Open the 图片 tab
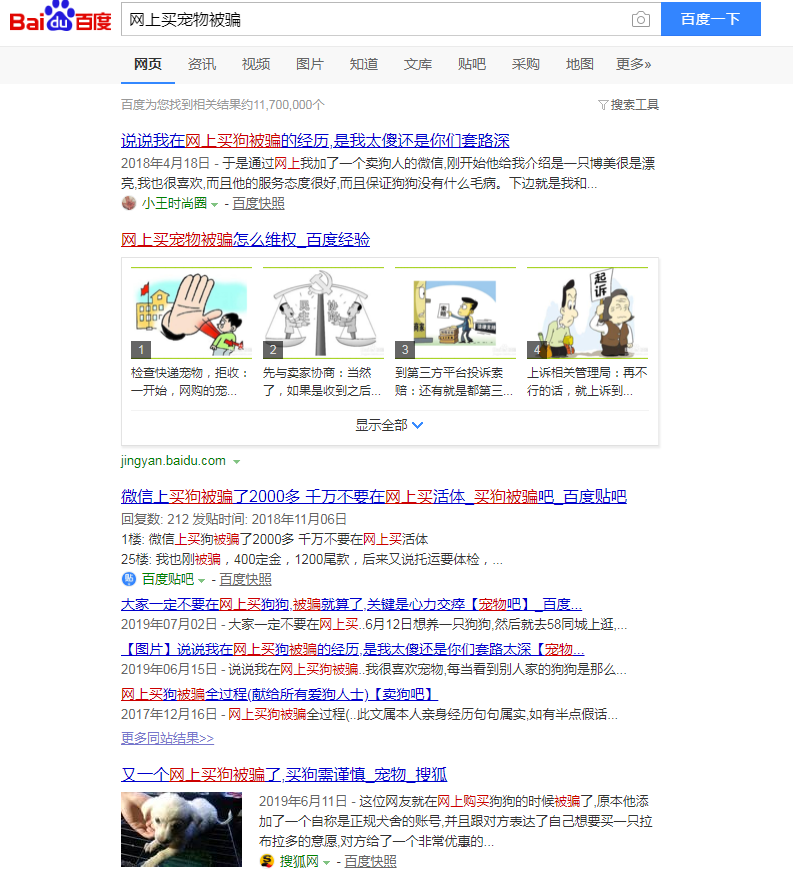The width and height of the screenshot is (793, 871). point(309,64)
